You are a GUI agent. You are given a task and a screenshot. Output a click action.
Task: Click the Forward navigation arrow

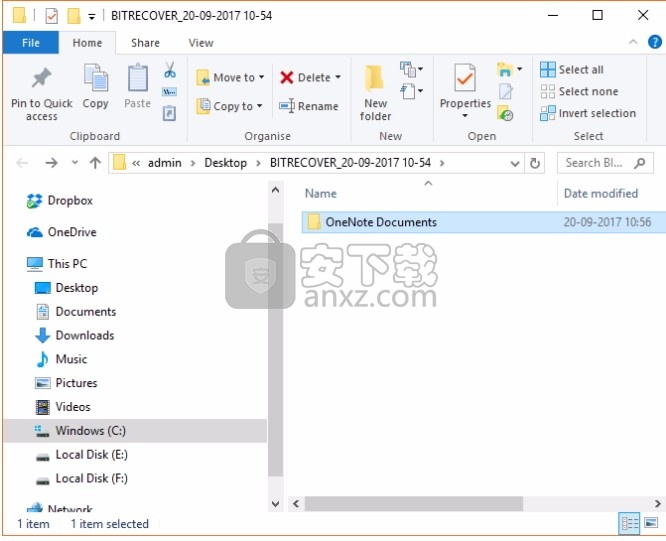pyautogui.click(x=51, y=163)
